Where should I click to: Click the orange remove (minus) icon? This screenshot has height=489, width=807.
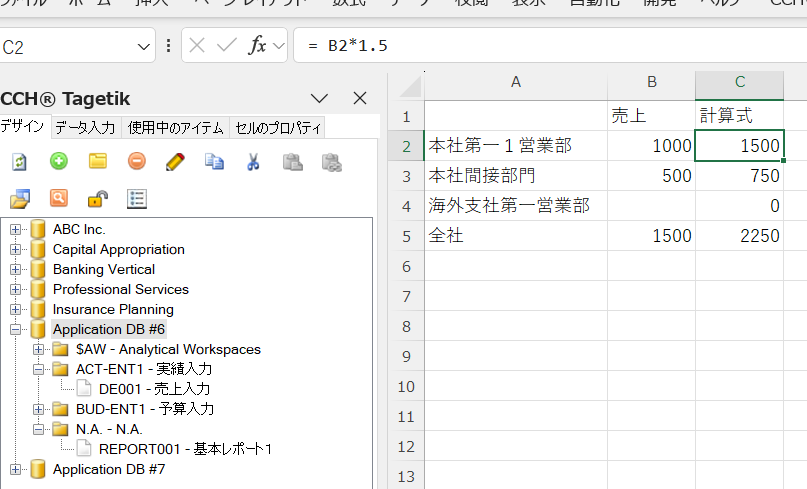click(x=137, y=161)
